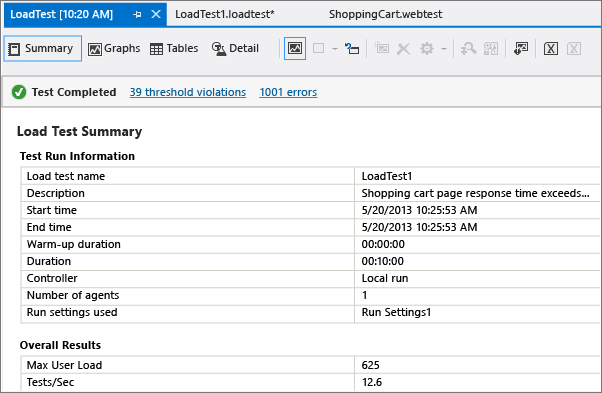Select the Shopping cart page response description
This screenshot has height=393, width=602.
tap(475, 193)
